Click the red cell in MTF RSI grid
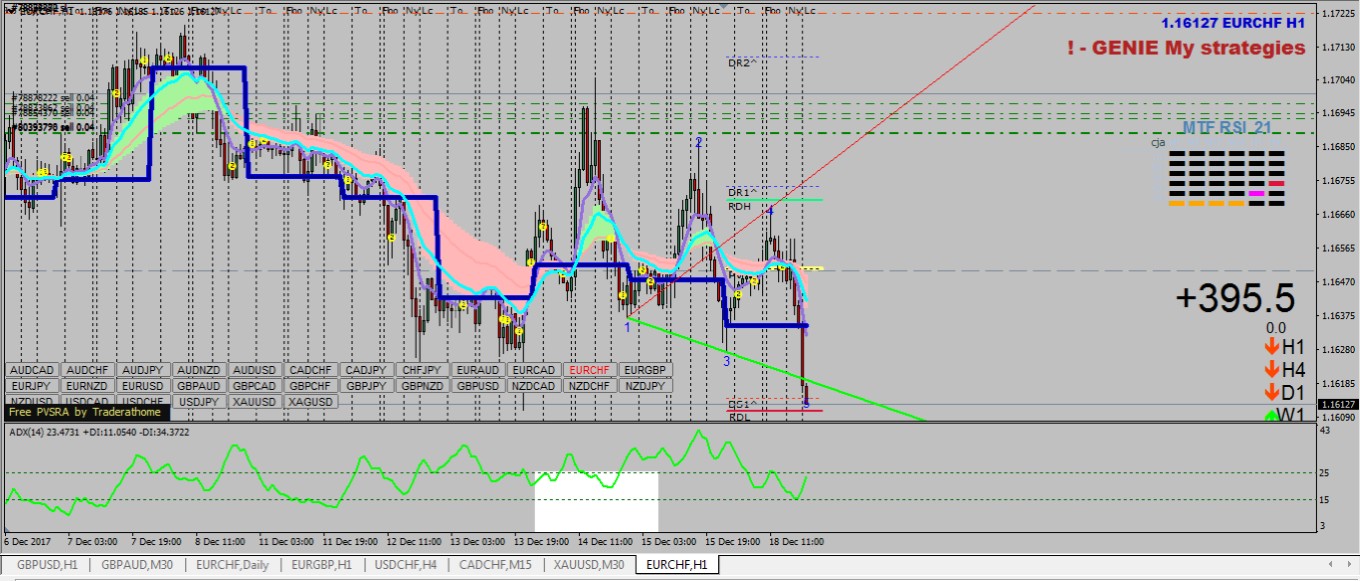The width and height of the screenshot is (1360, 581). (x=1277, y=183)
